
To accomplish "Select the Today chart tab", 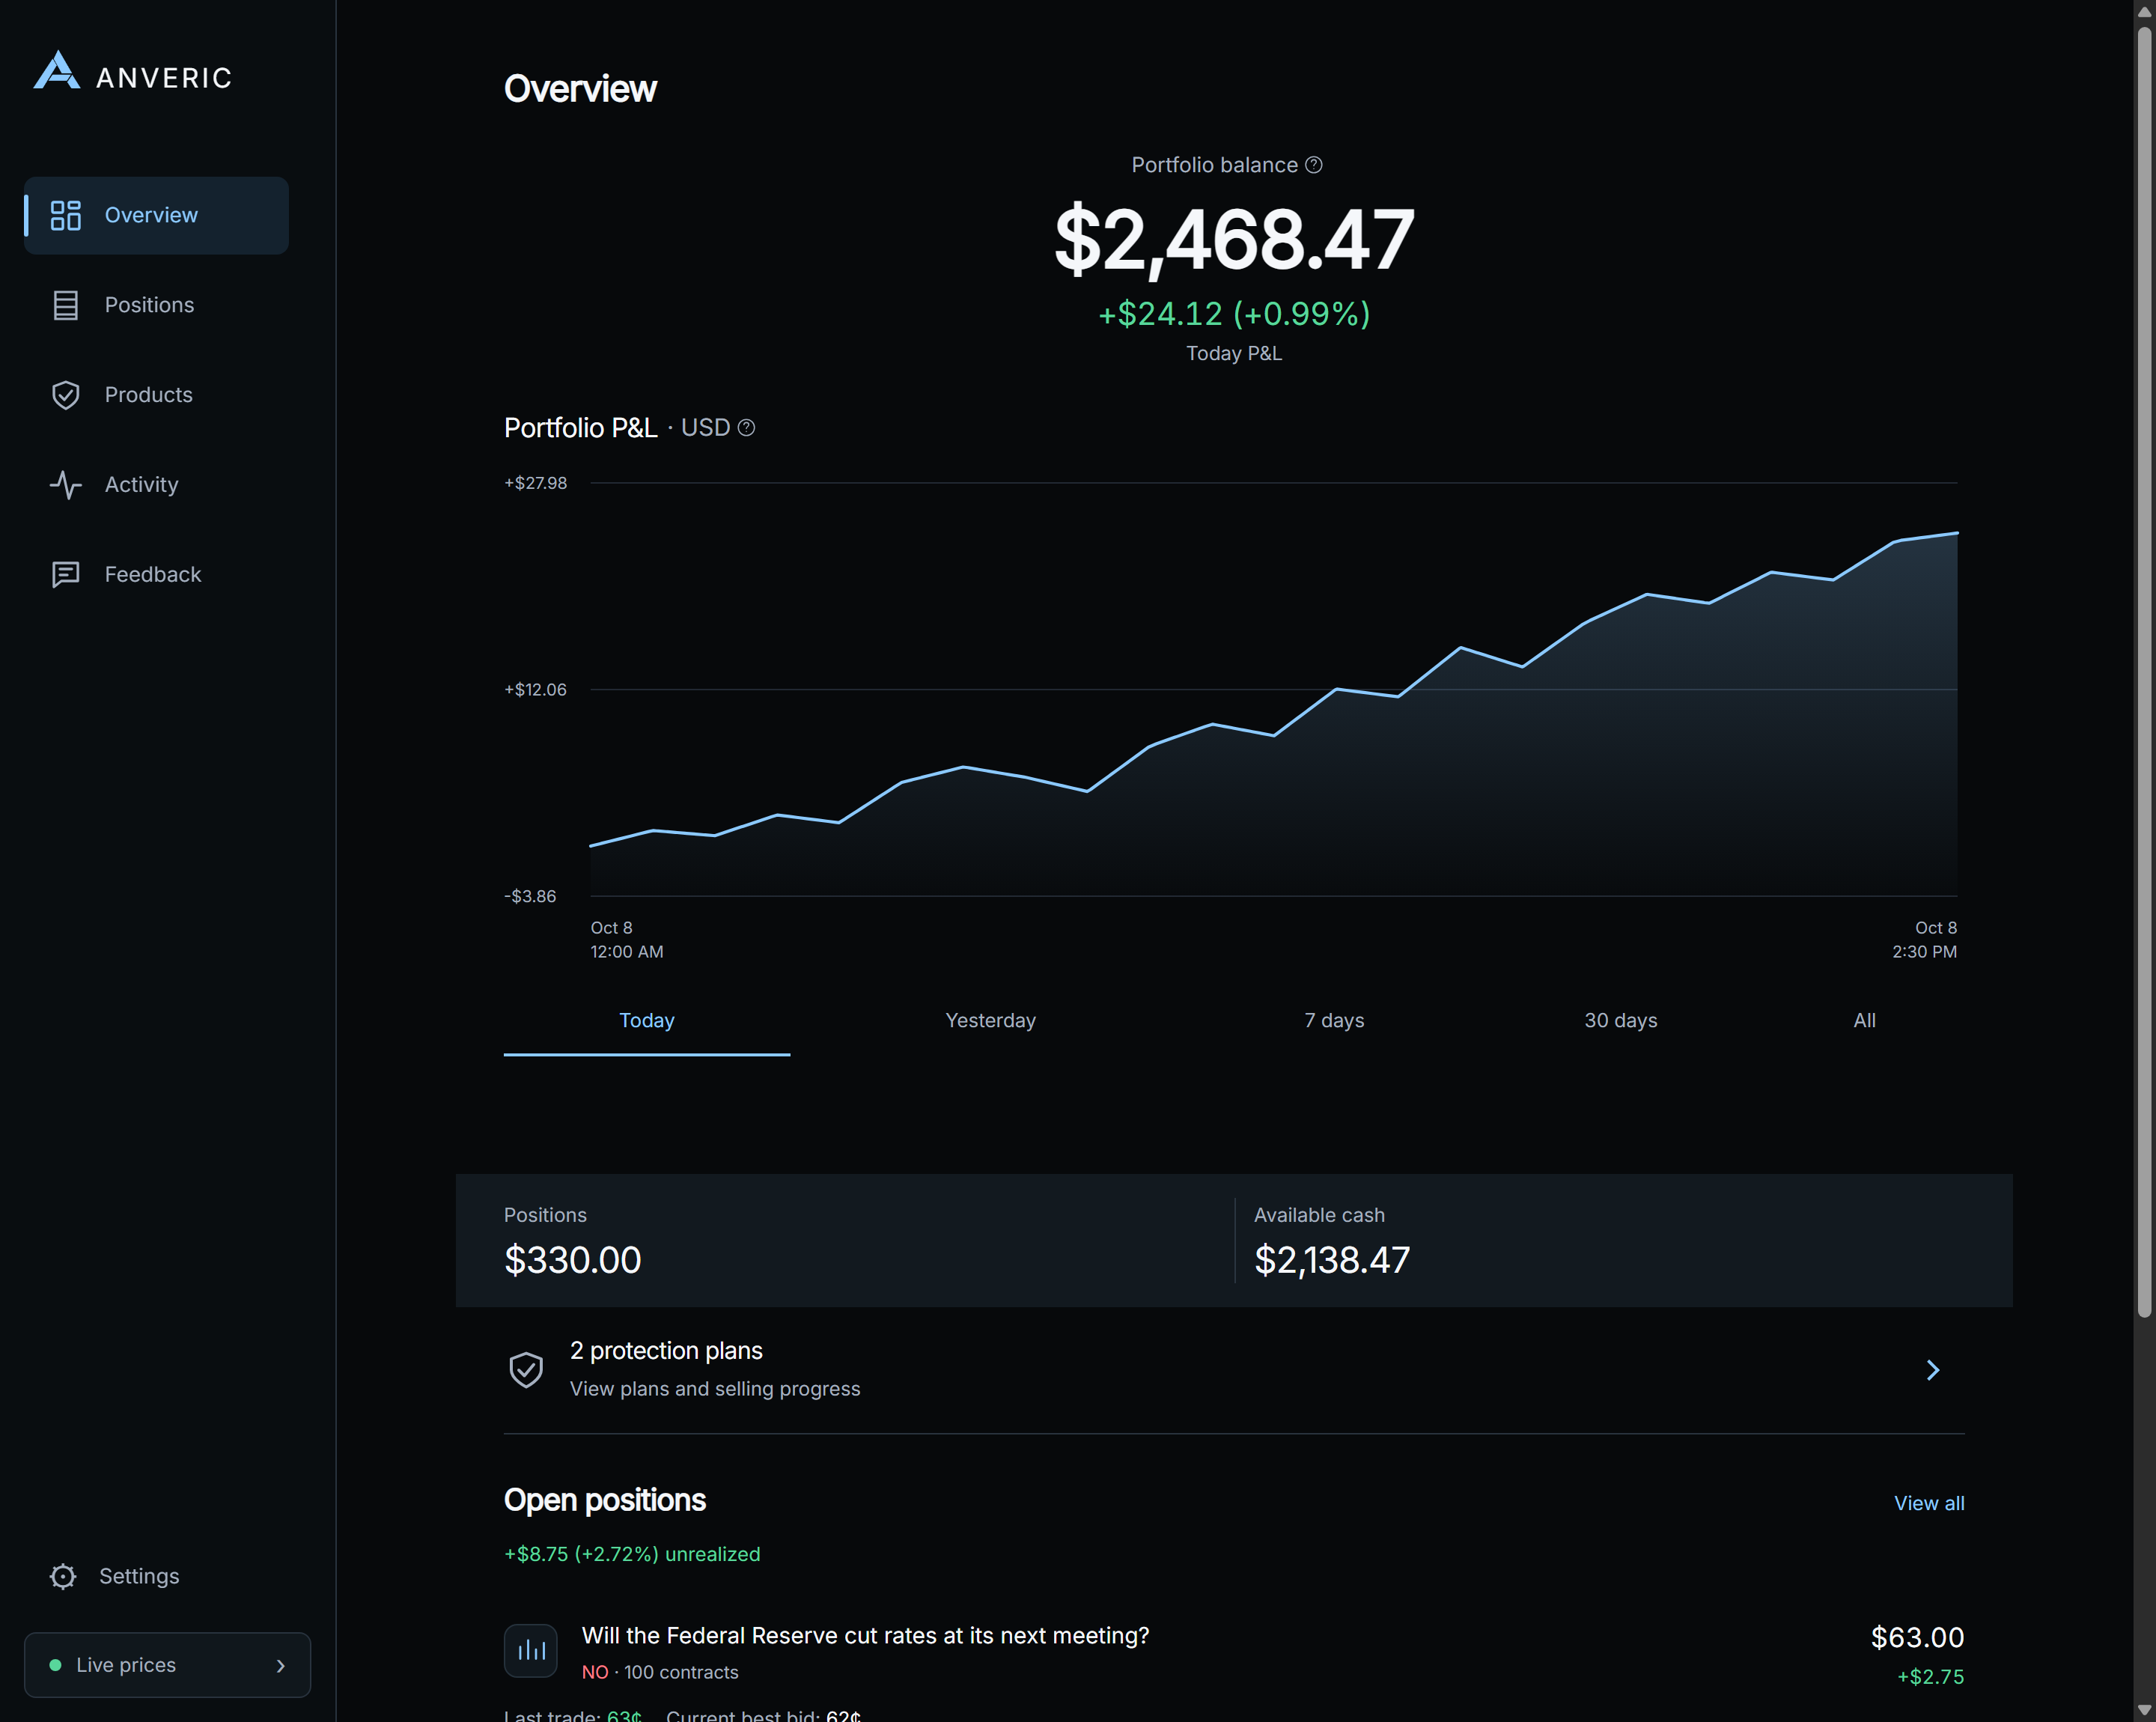I will point(647,1021).
